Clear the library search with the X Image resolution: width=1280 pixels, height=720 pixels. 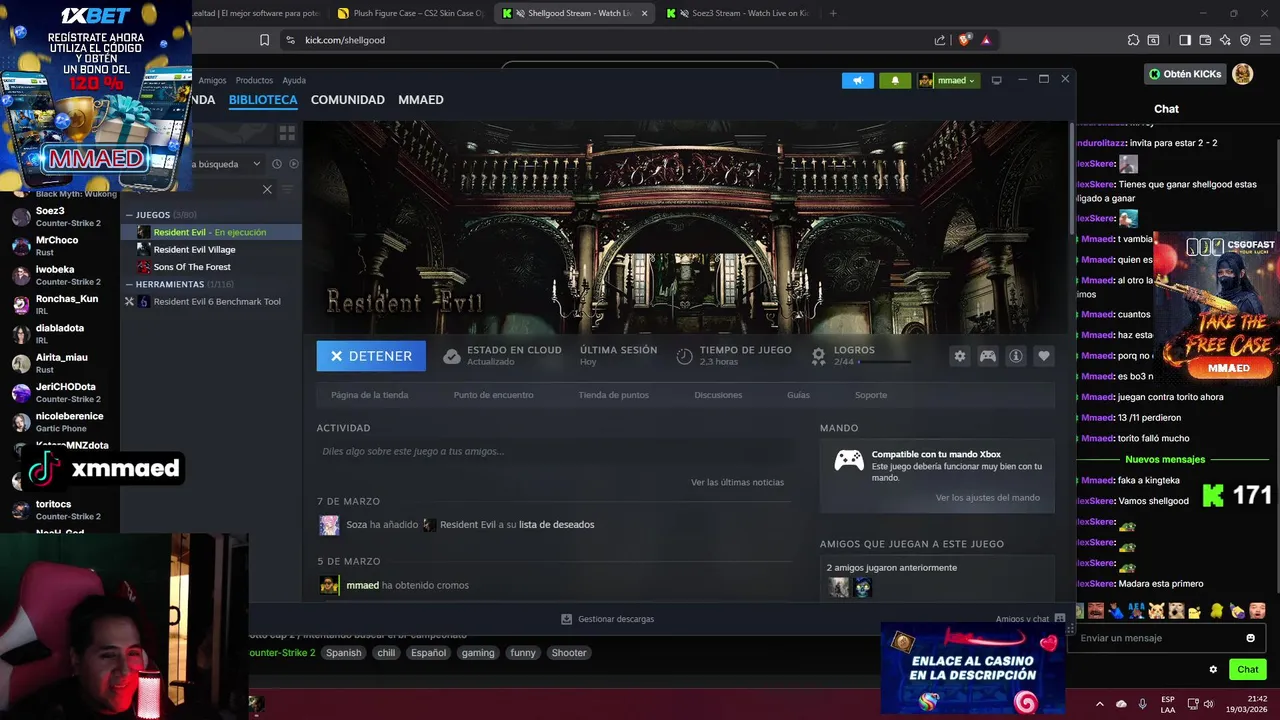[267, 189]
